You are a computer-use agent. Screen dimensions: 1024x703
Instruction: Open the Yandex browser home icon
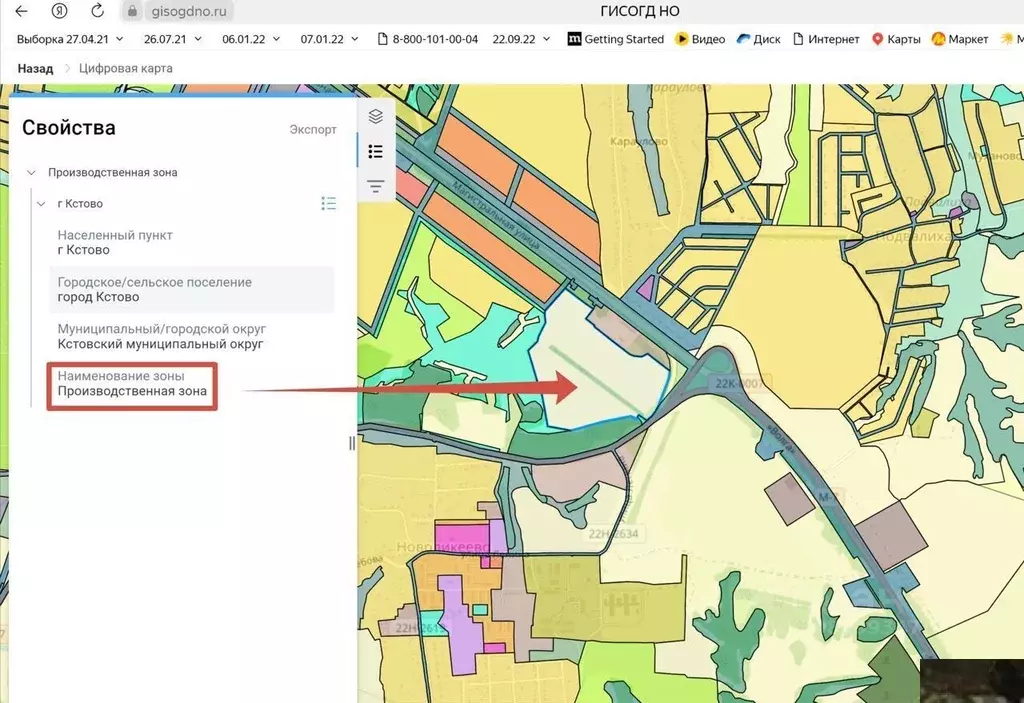pyautogui.click(x=59, y=11)
